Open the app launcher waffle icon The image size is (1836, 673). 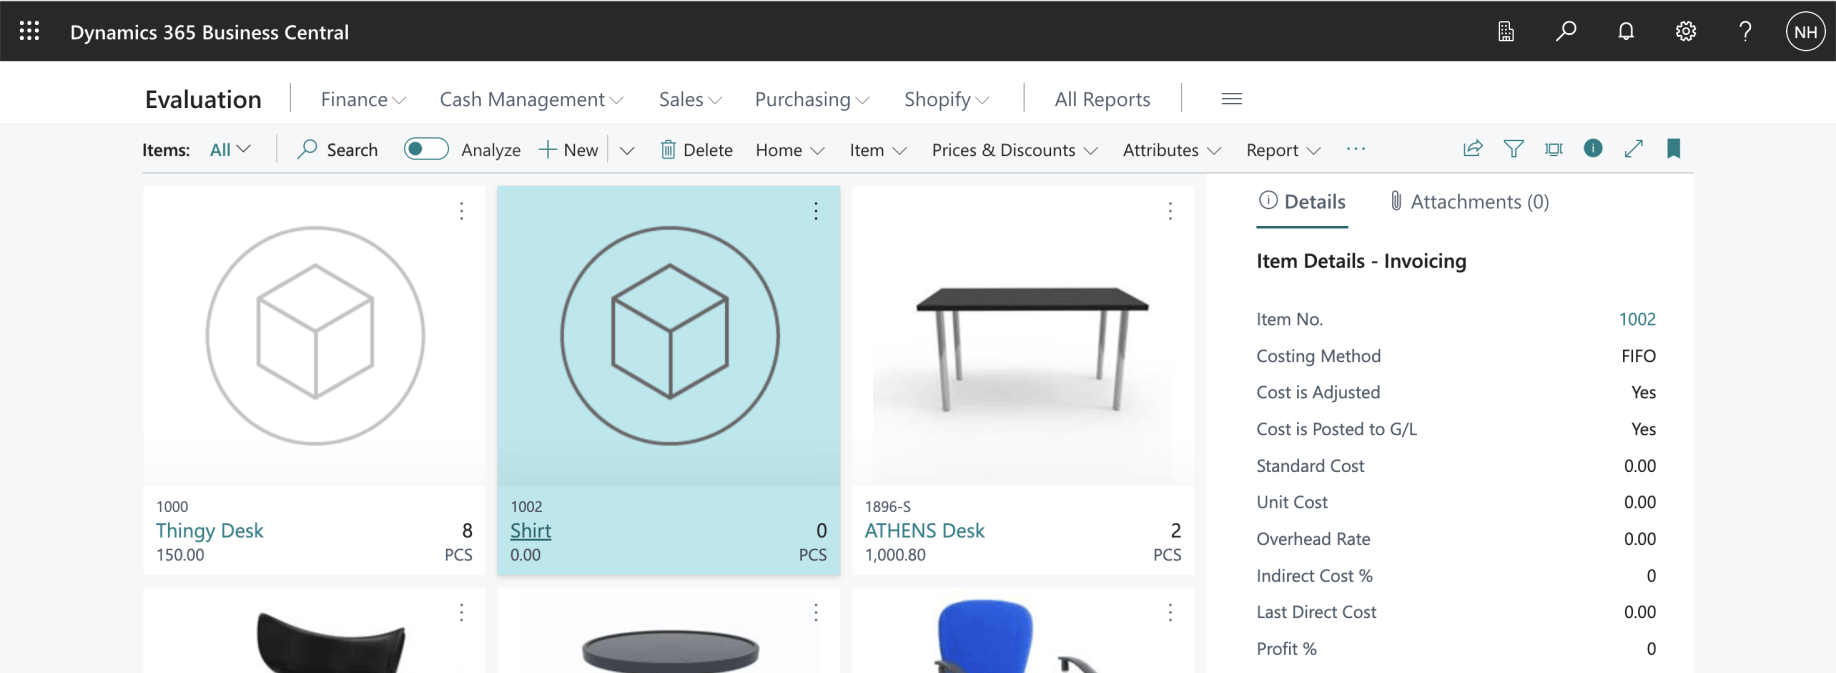point(29,31)
